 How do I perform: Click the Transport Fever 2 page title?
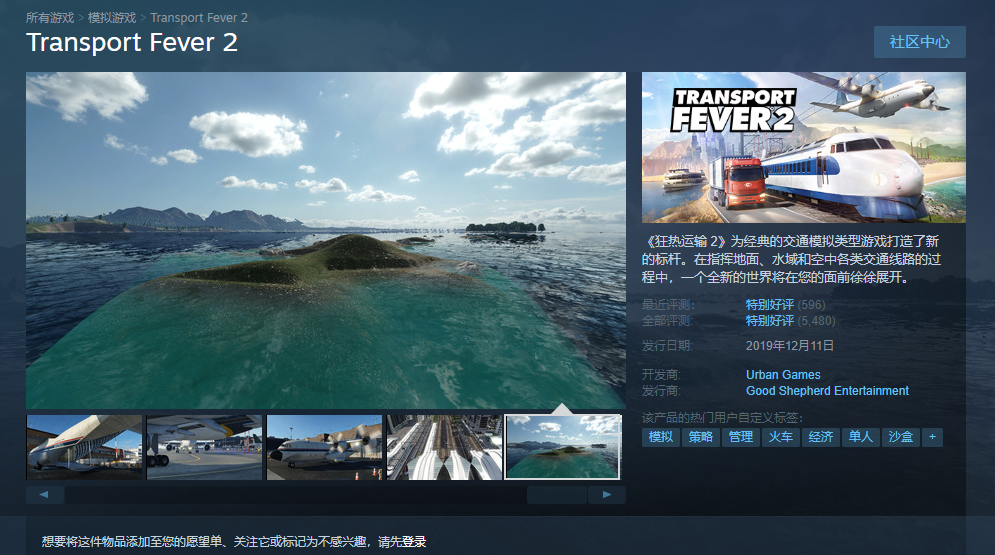click(x=132, y=42)
